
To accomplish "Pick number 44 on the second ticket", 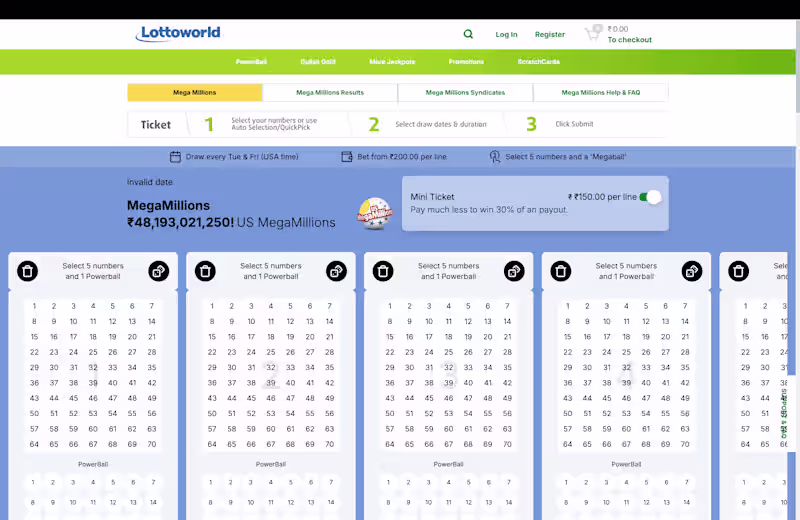I will click(232, 398).
